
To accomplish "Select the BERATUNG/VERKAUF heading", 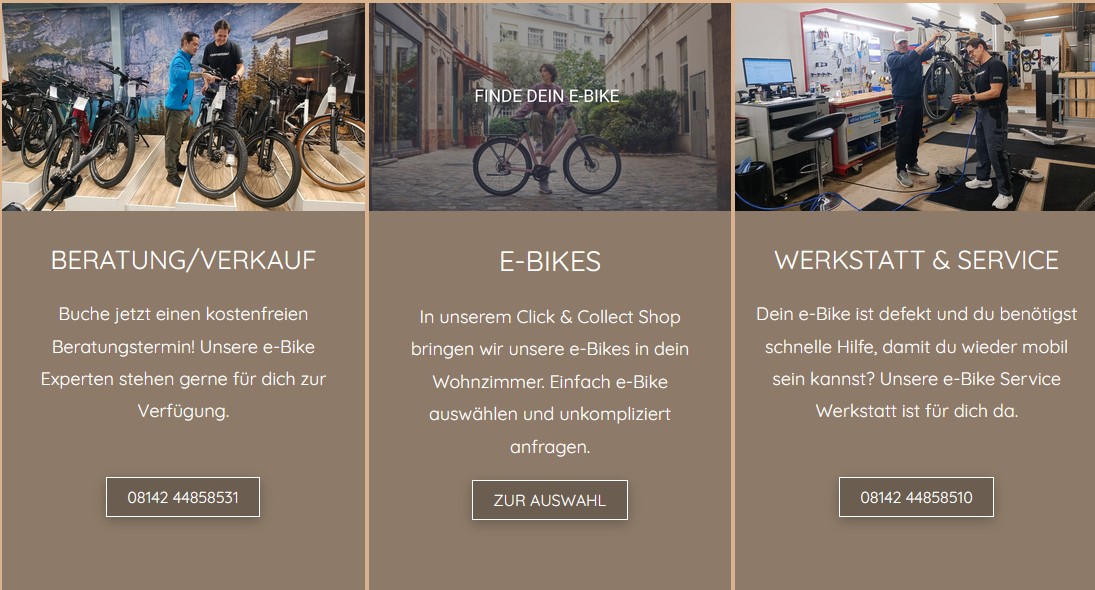I will [183, 260].
